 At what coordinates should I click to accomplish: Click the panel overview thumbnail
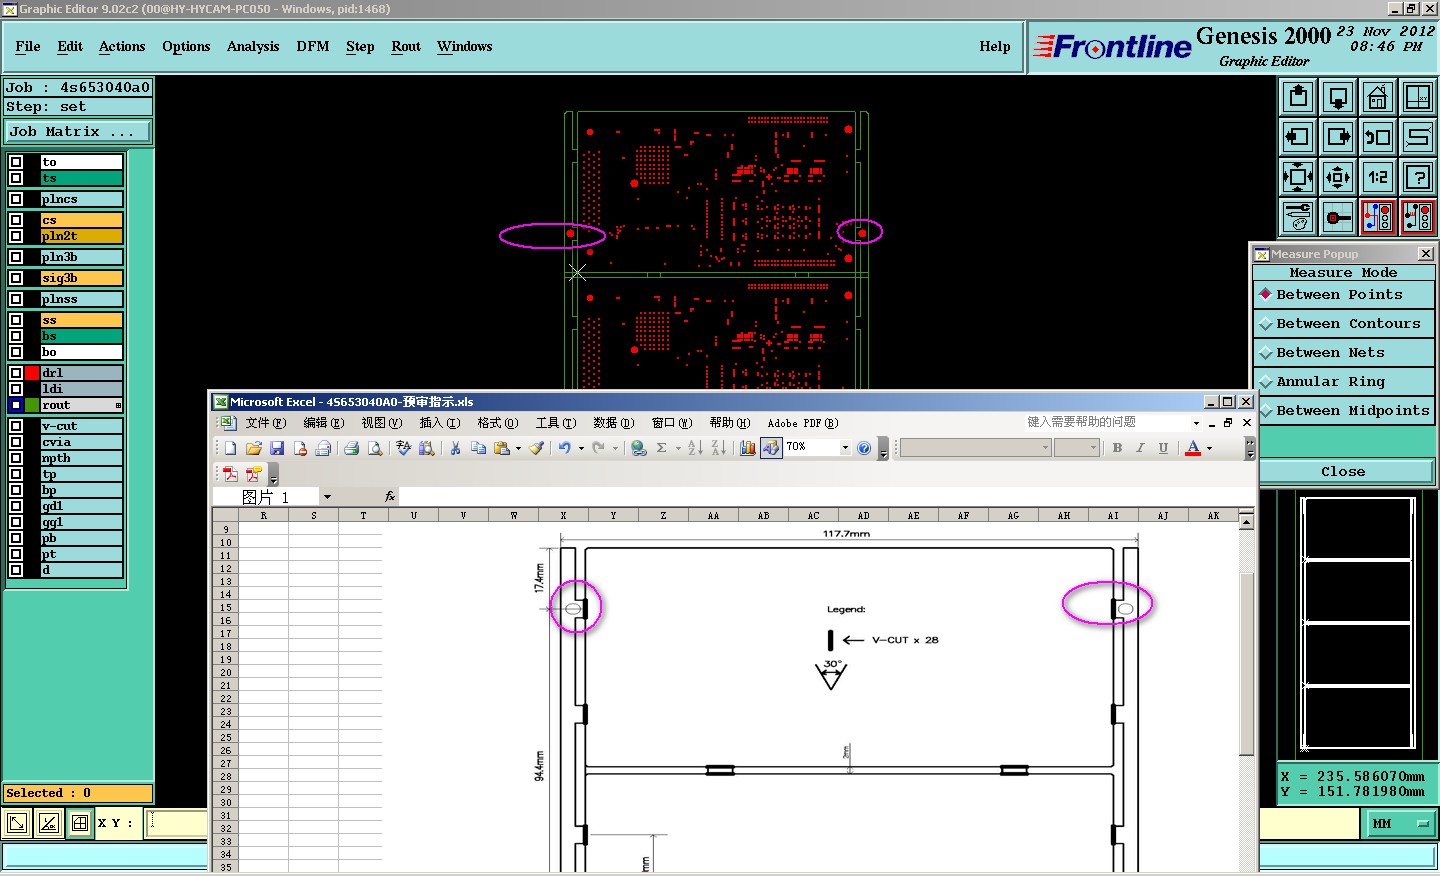1357,624
